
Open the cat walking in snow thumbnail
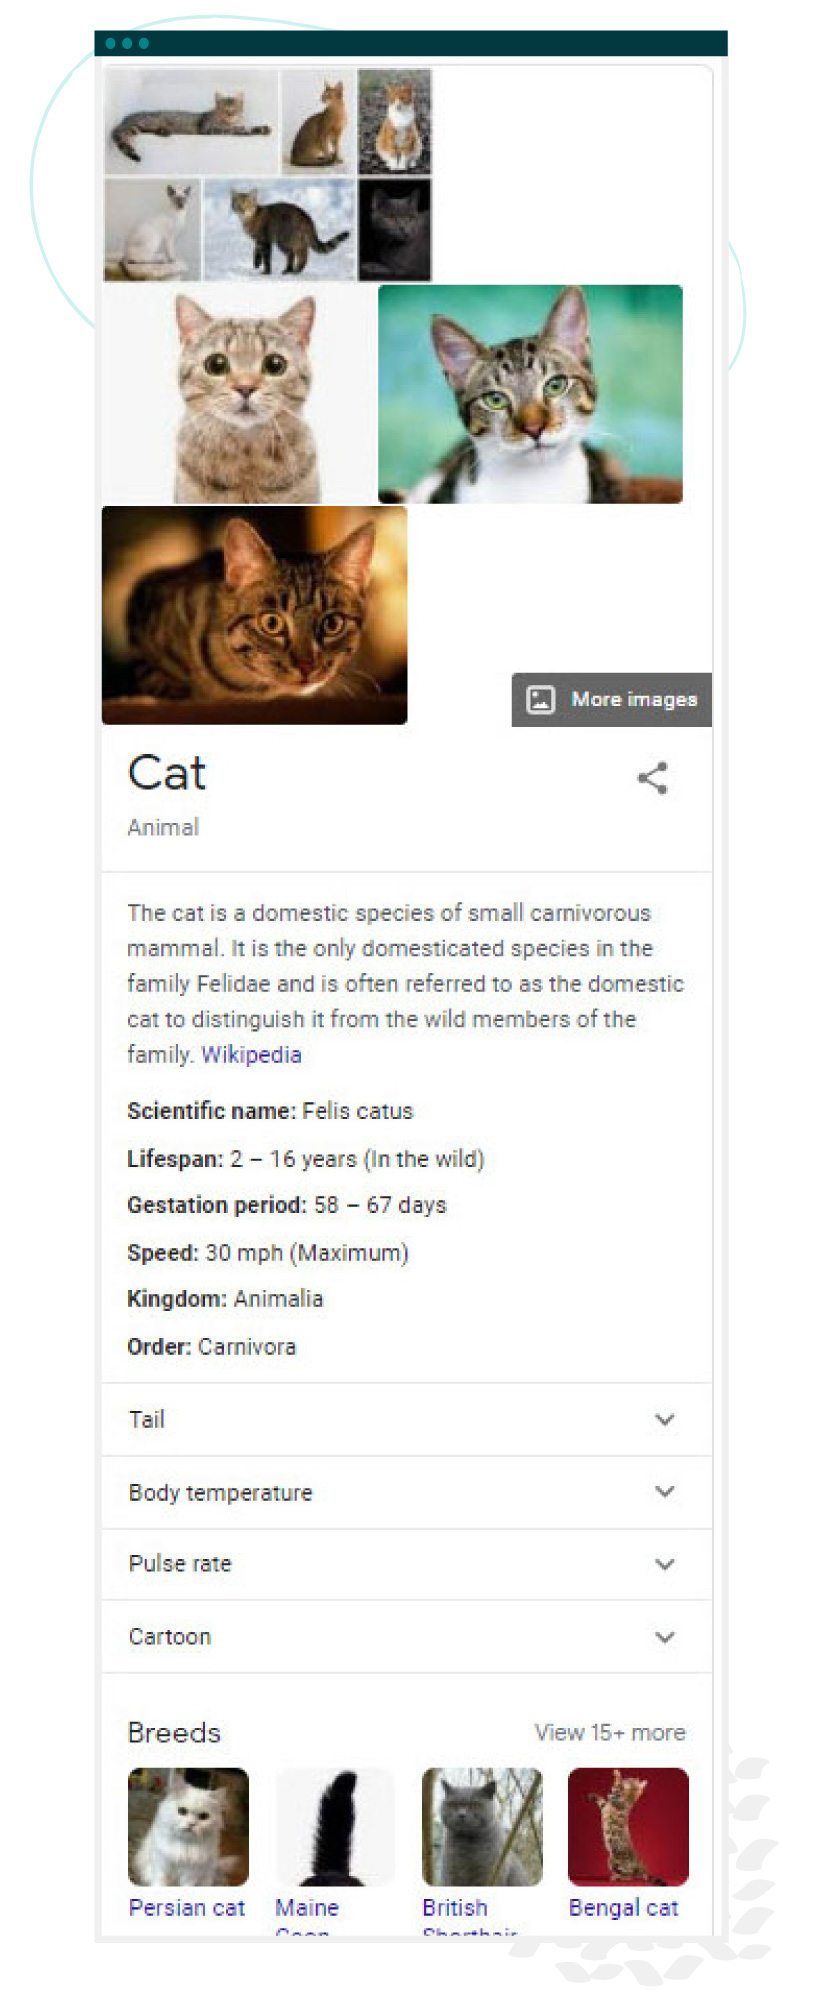279,230
